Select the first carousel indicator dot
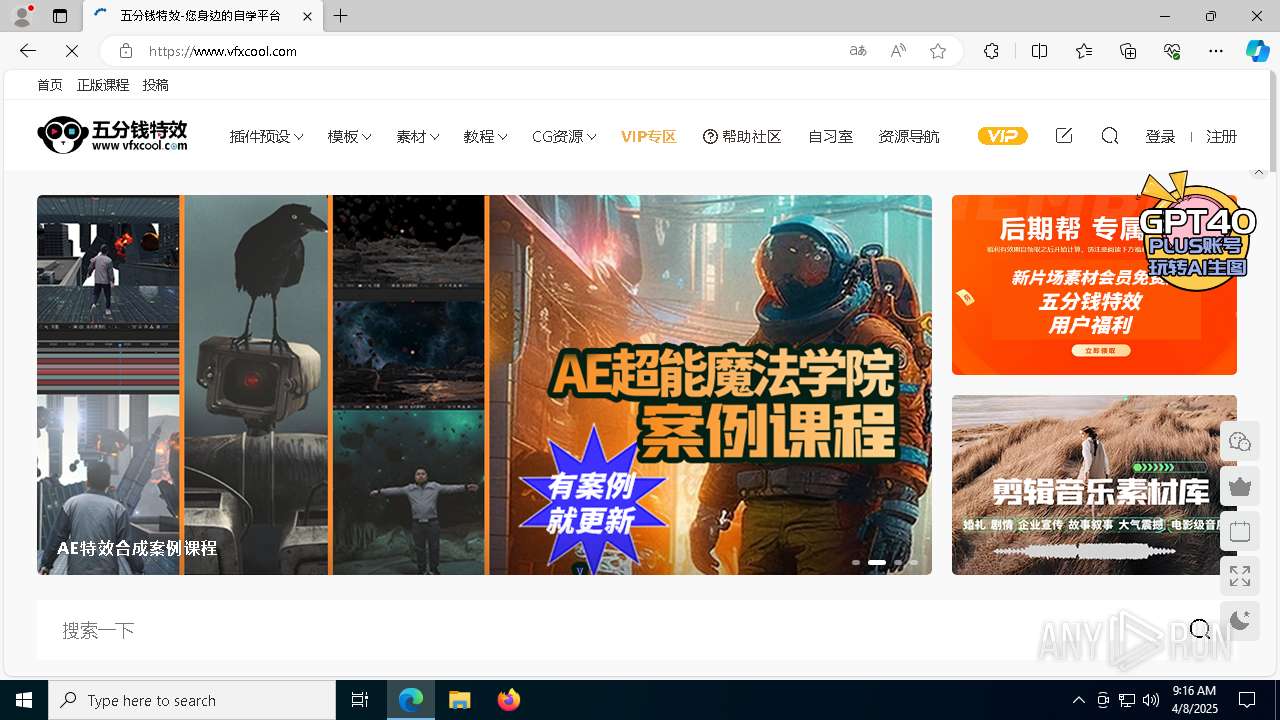 coord(856,562)
